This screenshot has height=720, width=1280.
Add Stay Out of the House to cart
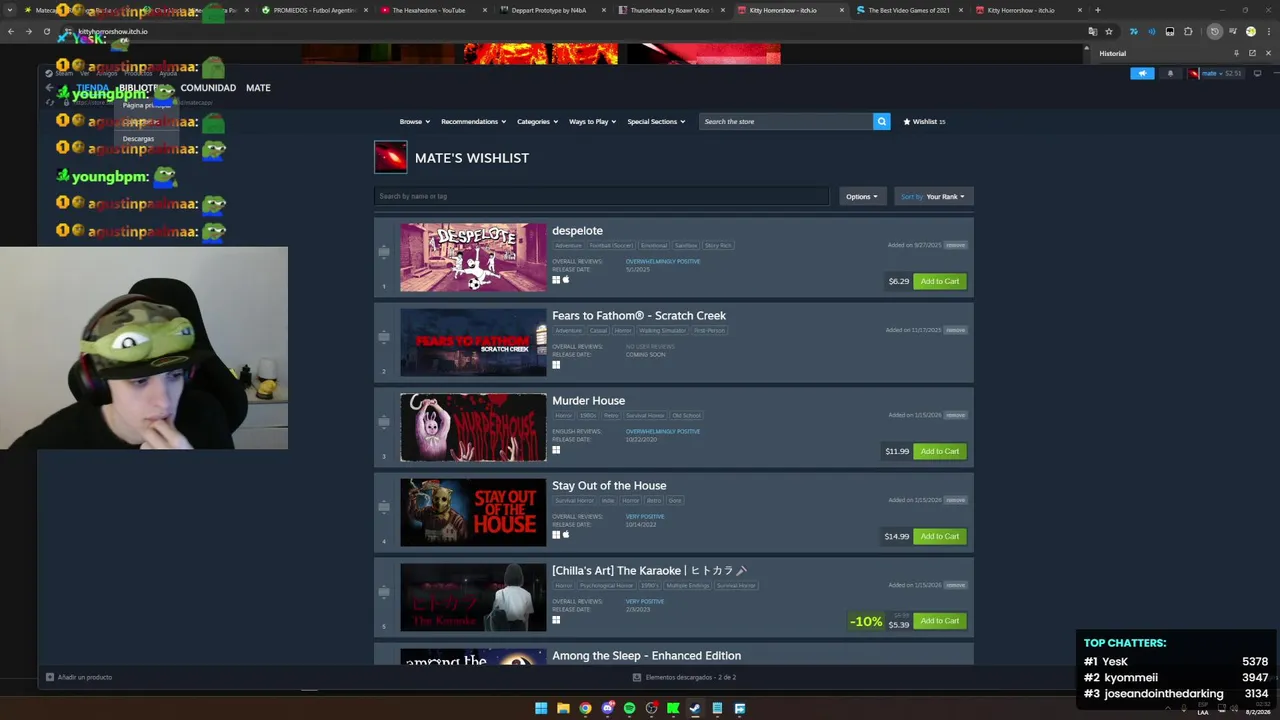tap(940, 536)
